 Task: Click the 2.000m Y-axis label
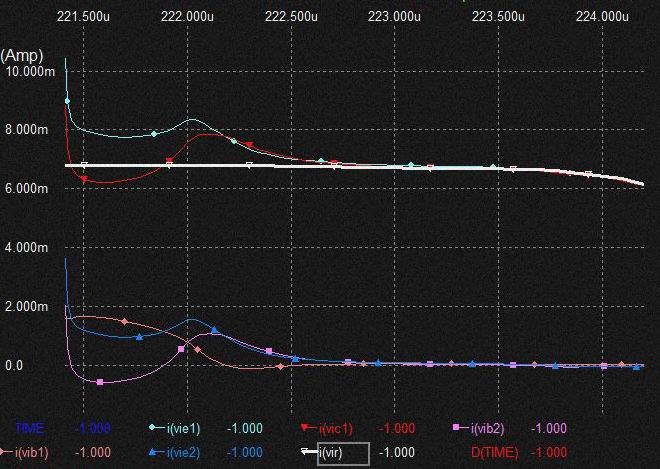click(27, 306)
